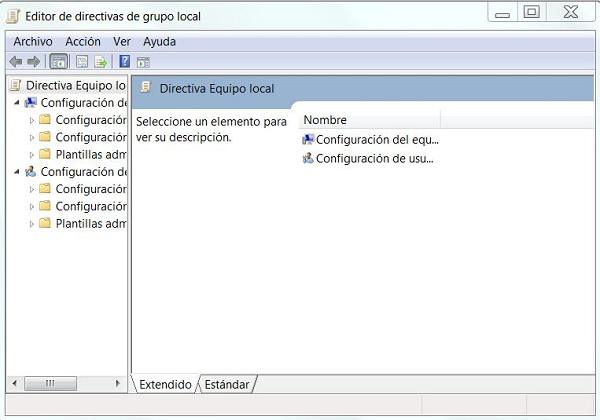
Task: Toggle the show/hide console tree toolbar icon
Action: pos(59,62)
